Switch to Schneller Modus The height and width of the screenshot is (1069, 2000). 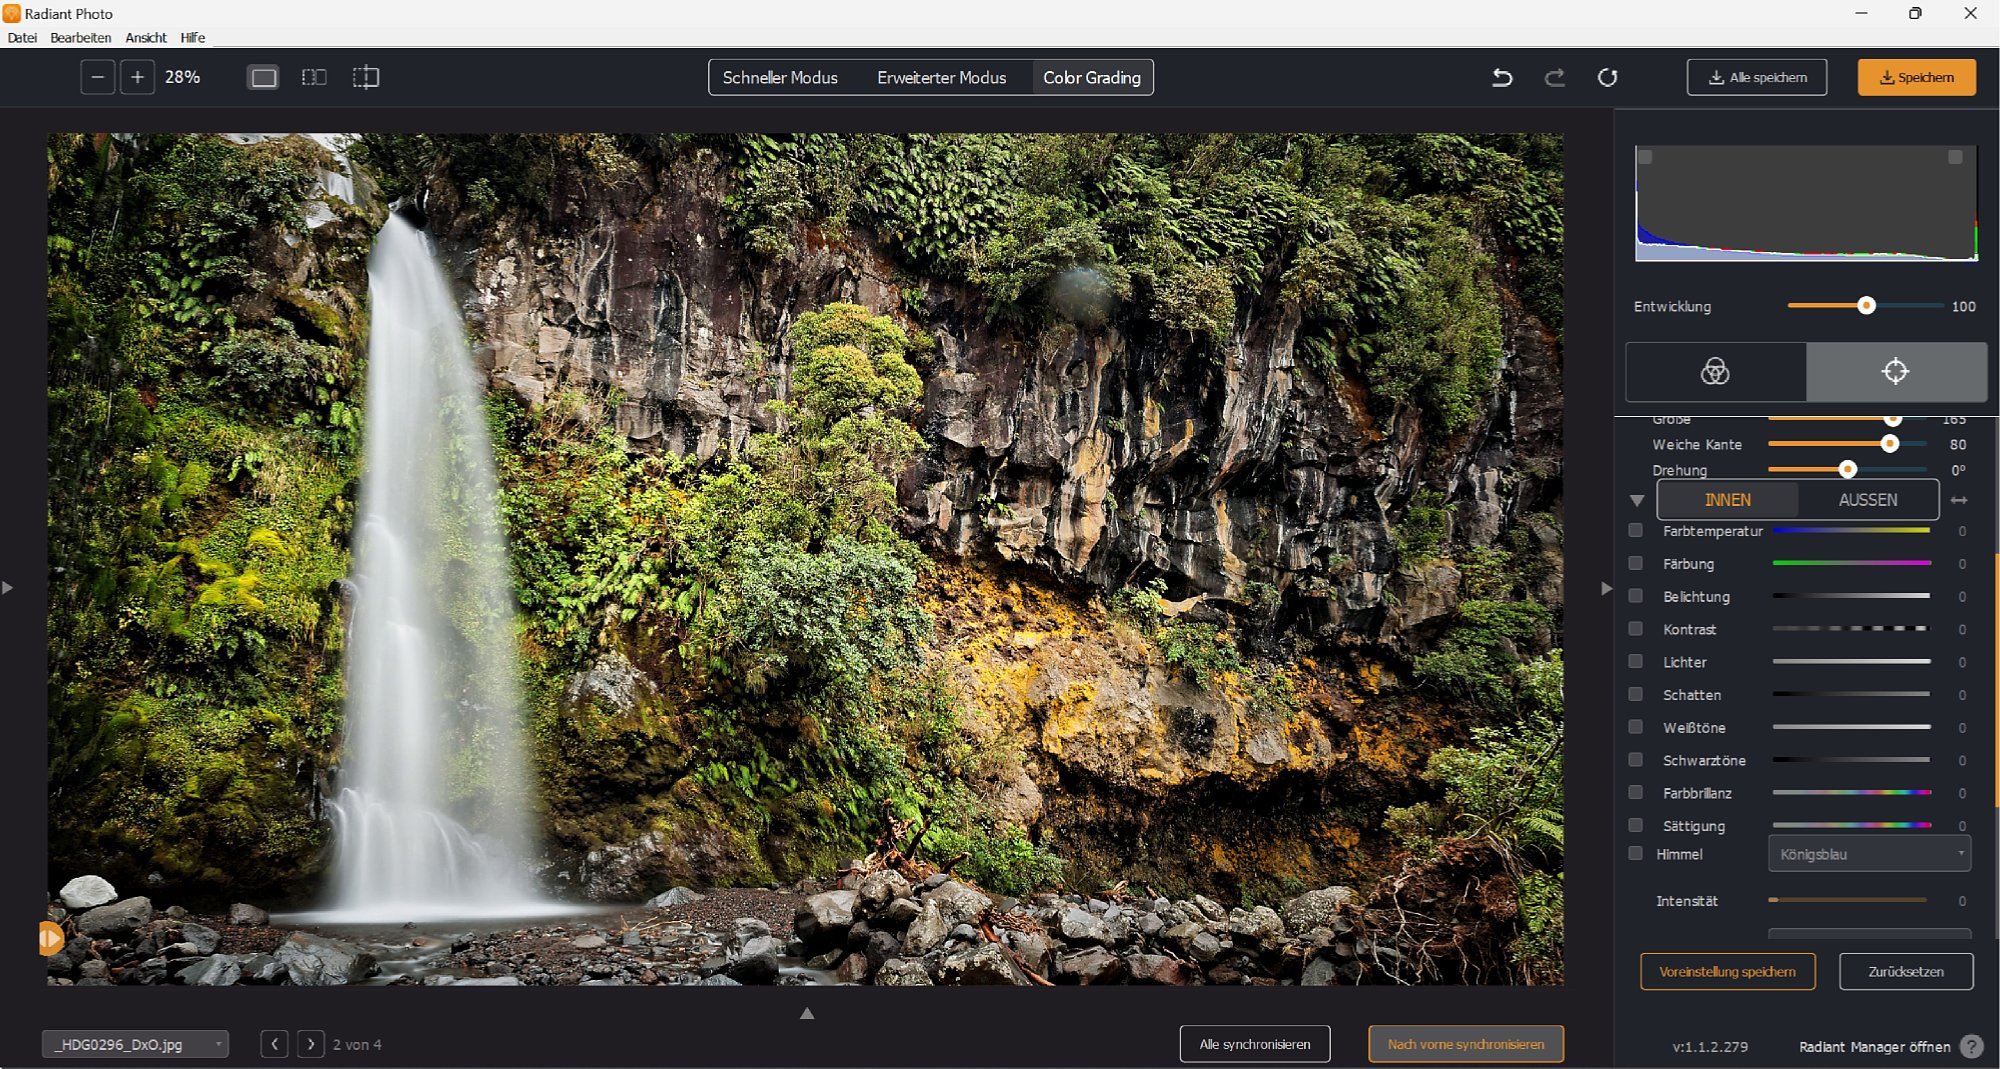pos(780,77)
